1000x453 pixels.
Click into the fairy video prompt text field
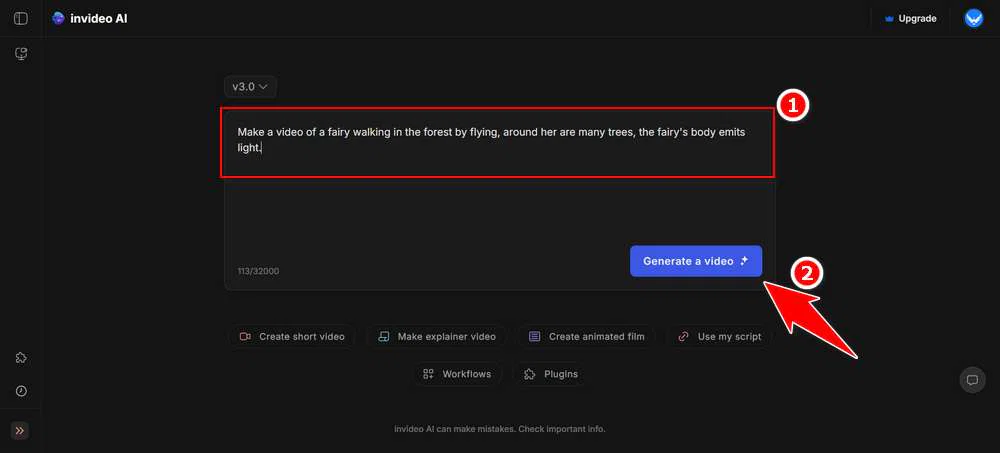click(497, 140)
